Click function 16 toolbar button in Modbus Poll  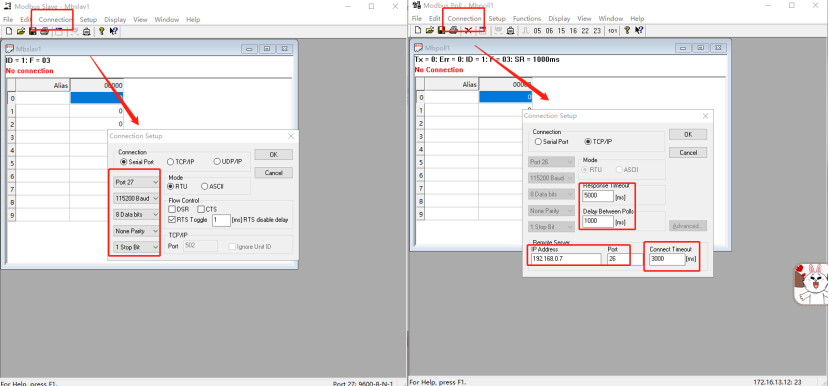[573, 31]
